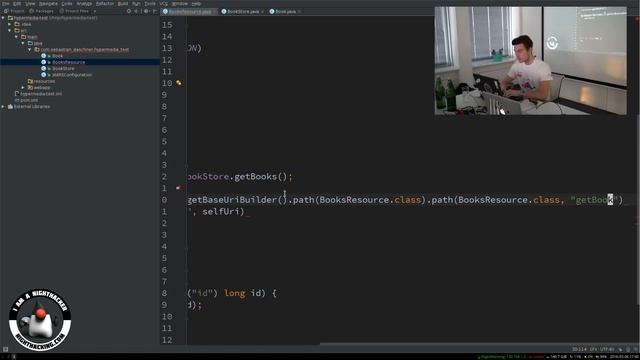Place cursor on selfUri in code
This screenshot has width=640, height=360.
point(221,211)
